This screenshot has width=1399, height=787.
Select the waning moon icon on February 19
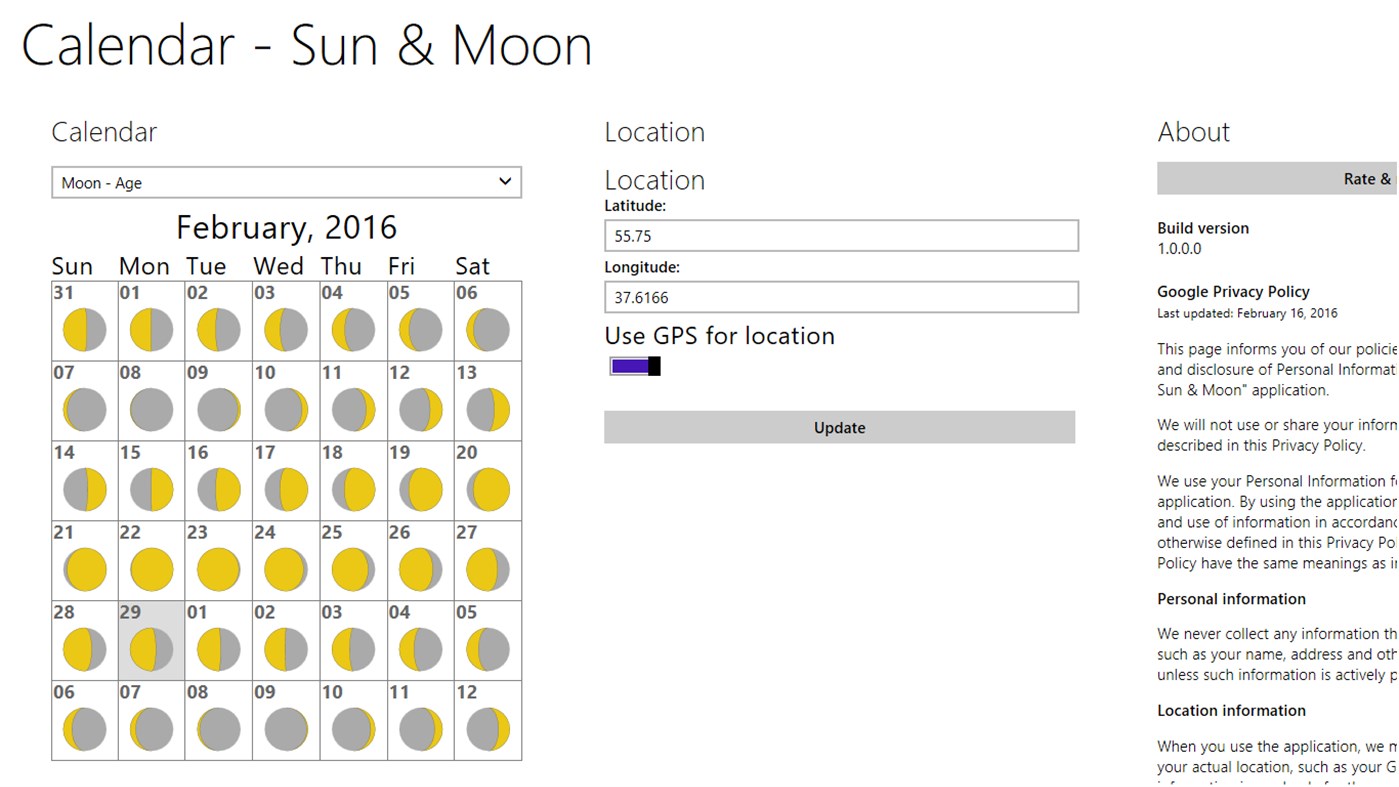tap(420, 489)
